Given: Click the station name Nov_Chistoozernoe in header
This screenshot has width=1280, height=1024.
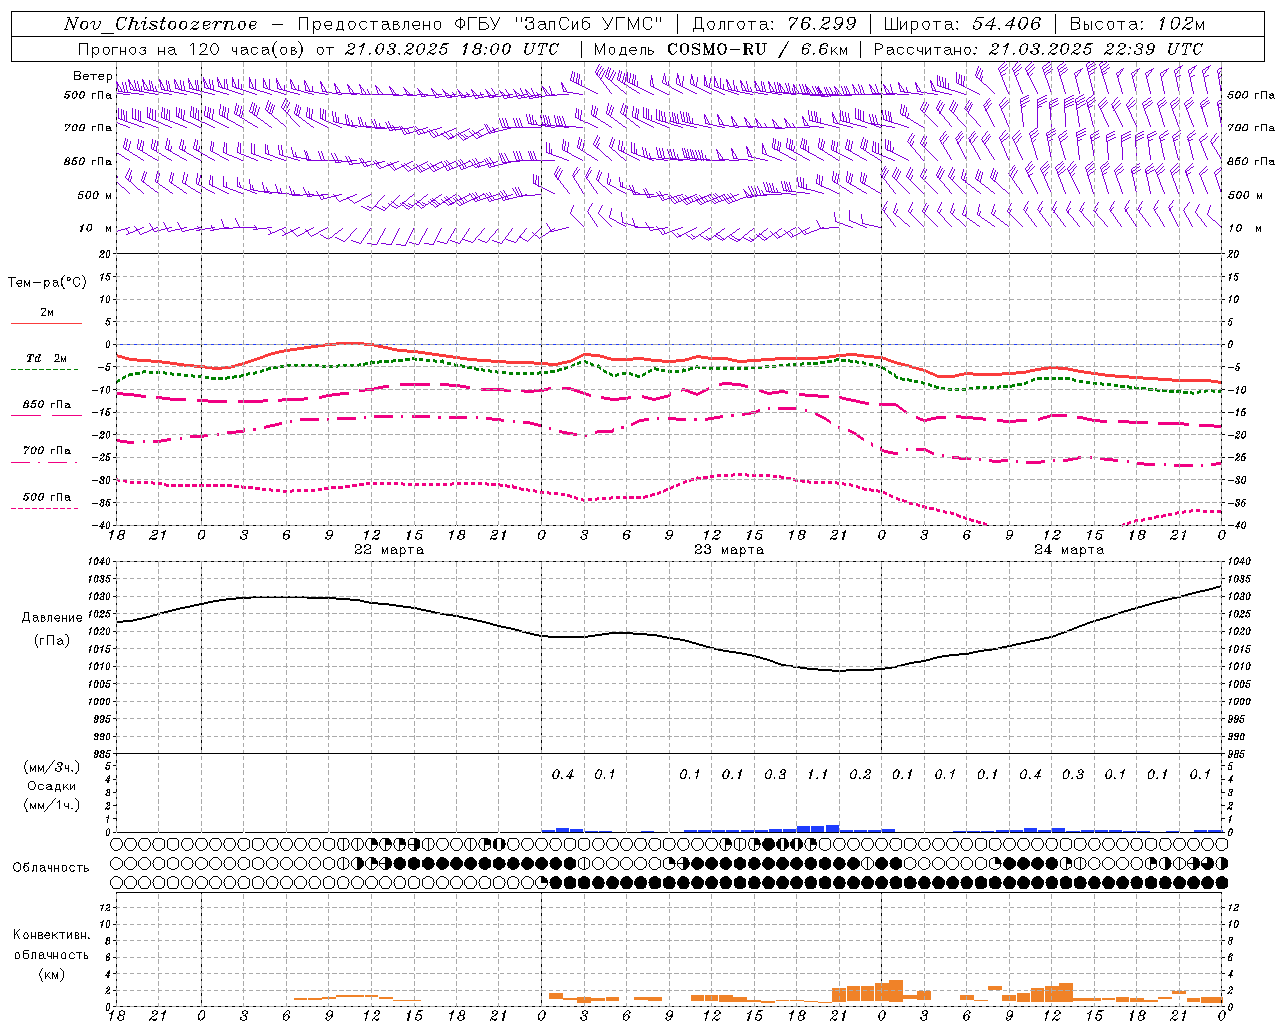Looking at the screenshot, I should point(160,24).
